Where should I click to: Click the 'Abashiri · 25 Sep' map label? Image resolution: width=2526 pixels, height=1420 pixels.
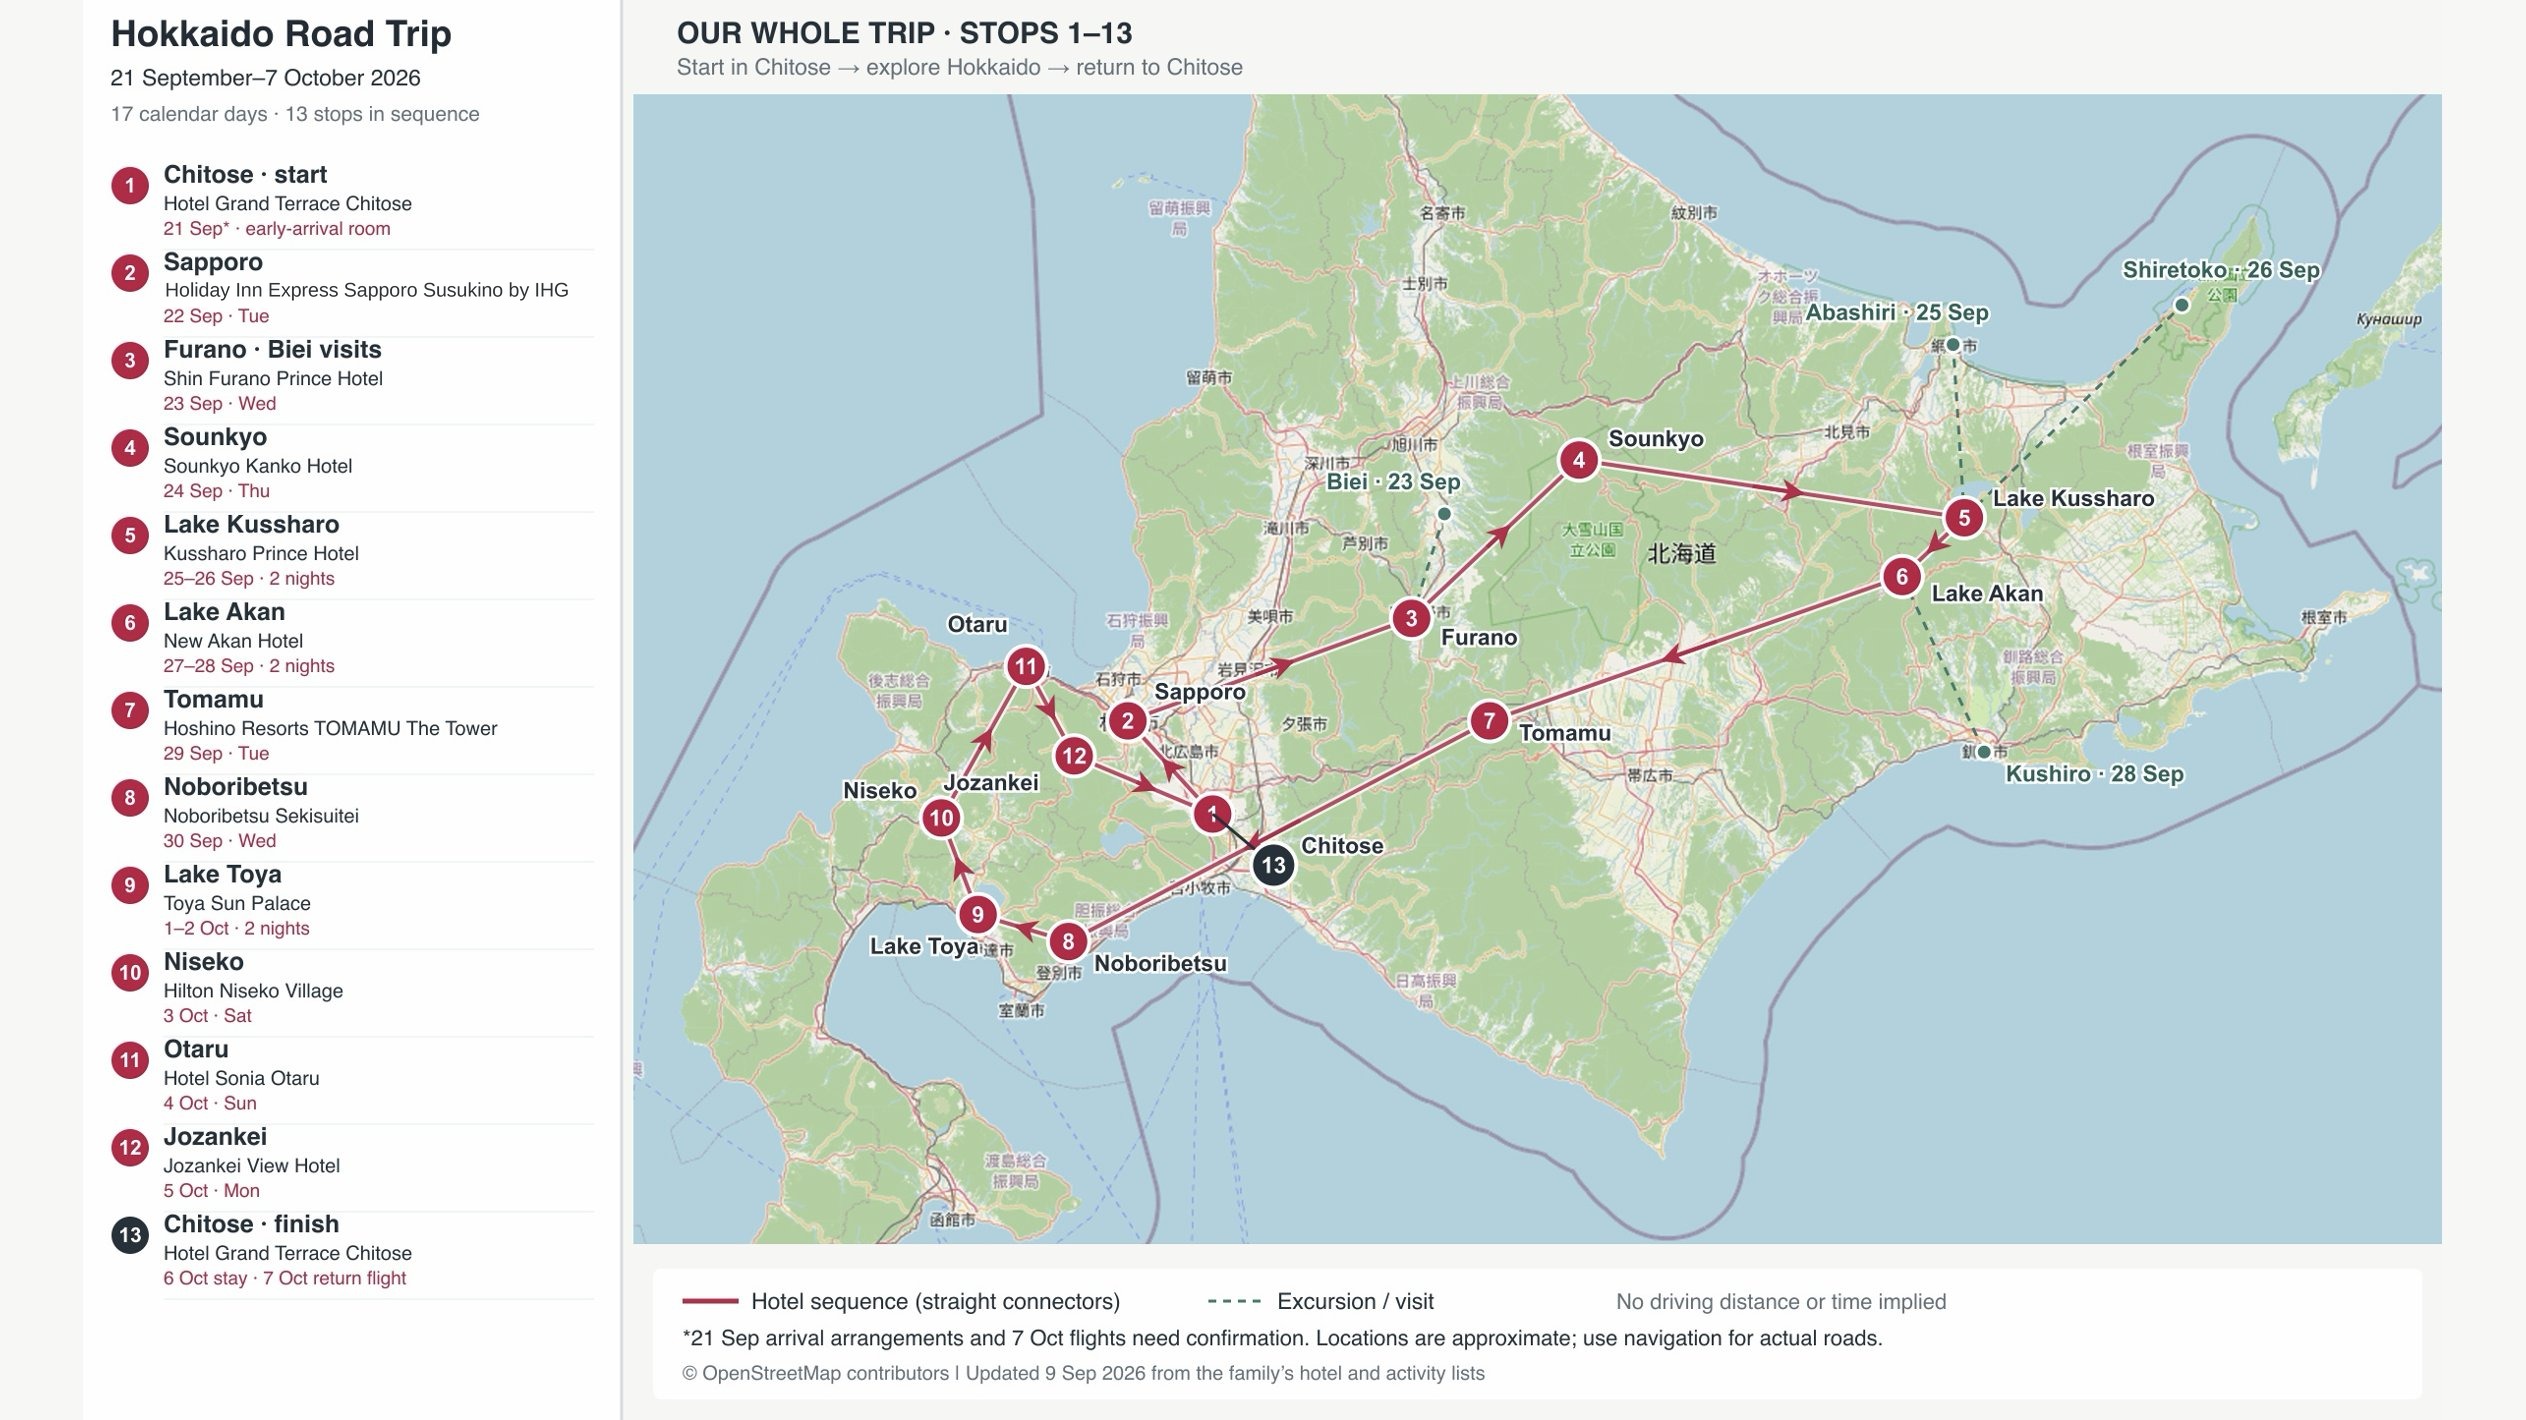point(1896,312)
